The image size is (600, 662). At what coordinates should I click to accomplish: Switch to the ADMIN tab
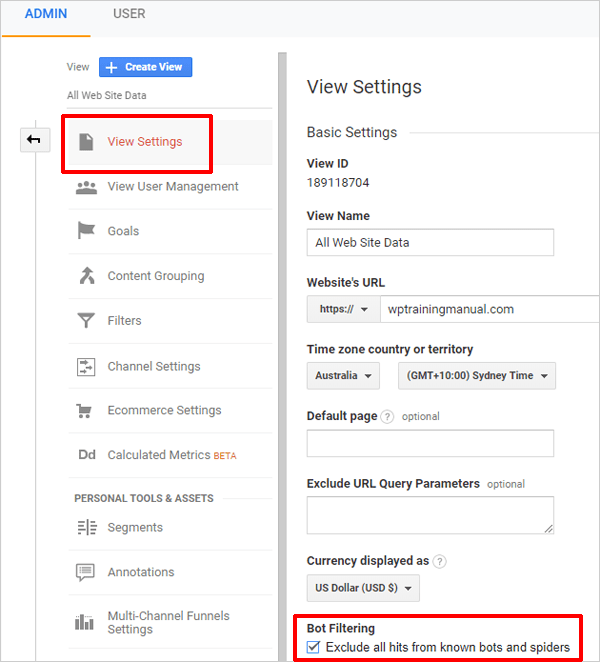[46, 14]
